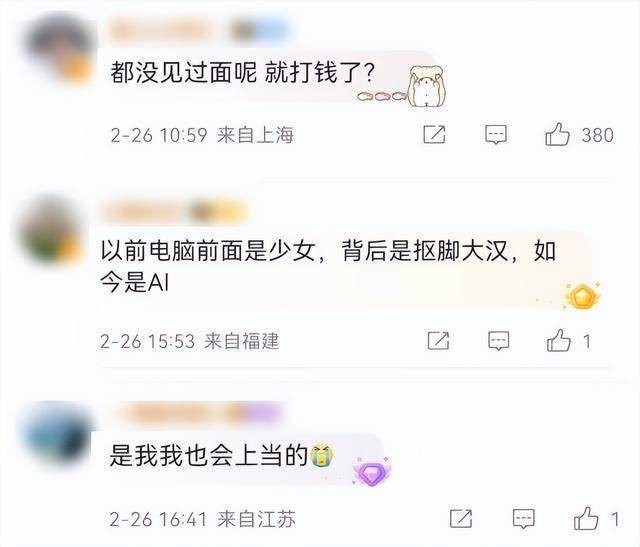Reply to the 都没见过面呢 comment
640x547 pixels.
coord(496,135)
